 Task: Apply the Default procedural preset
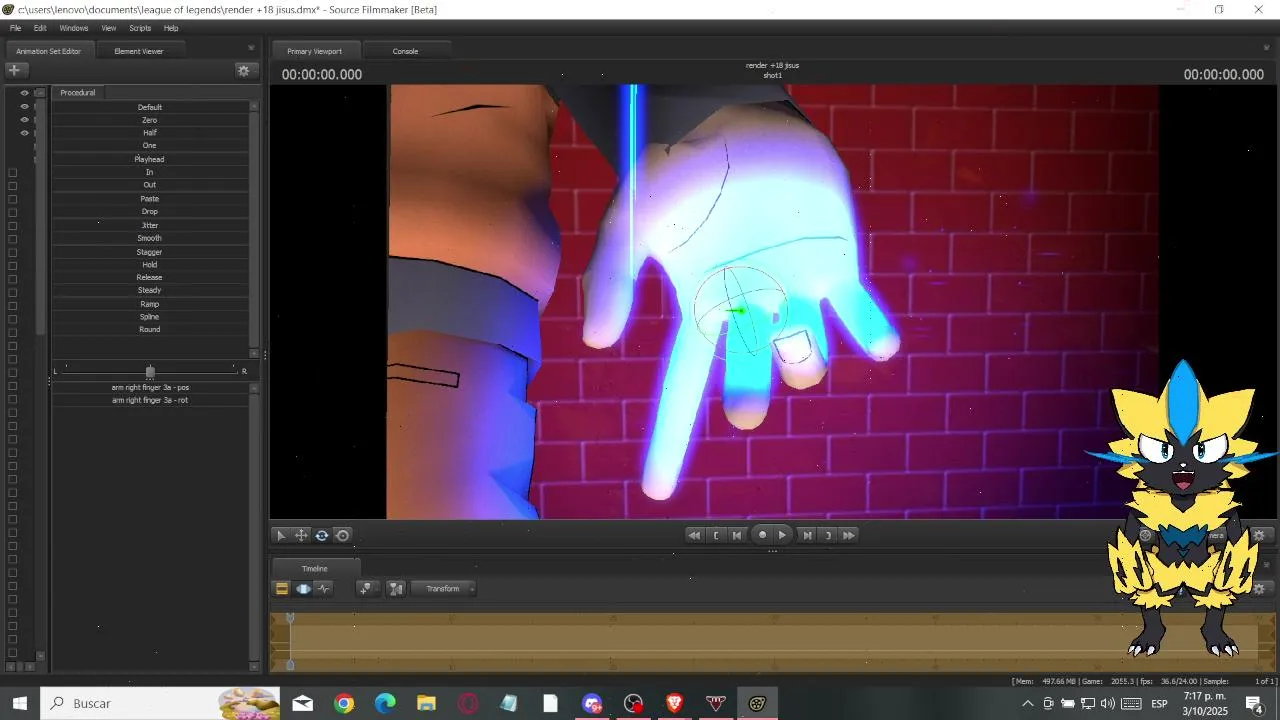[150, 107]
